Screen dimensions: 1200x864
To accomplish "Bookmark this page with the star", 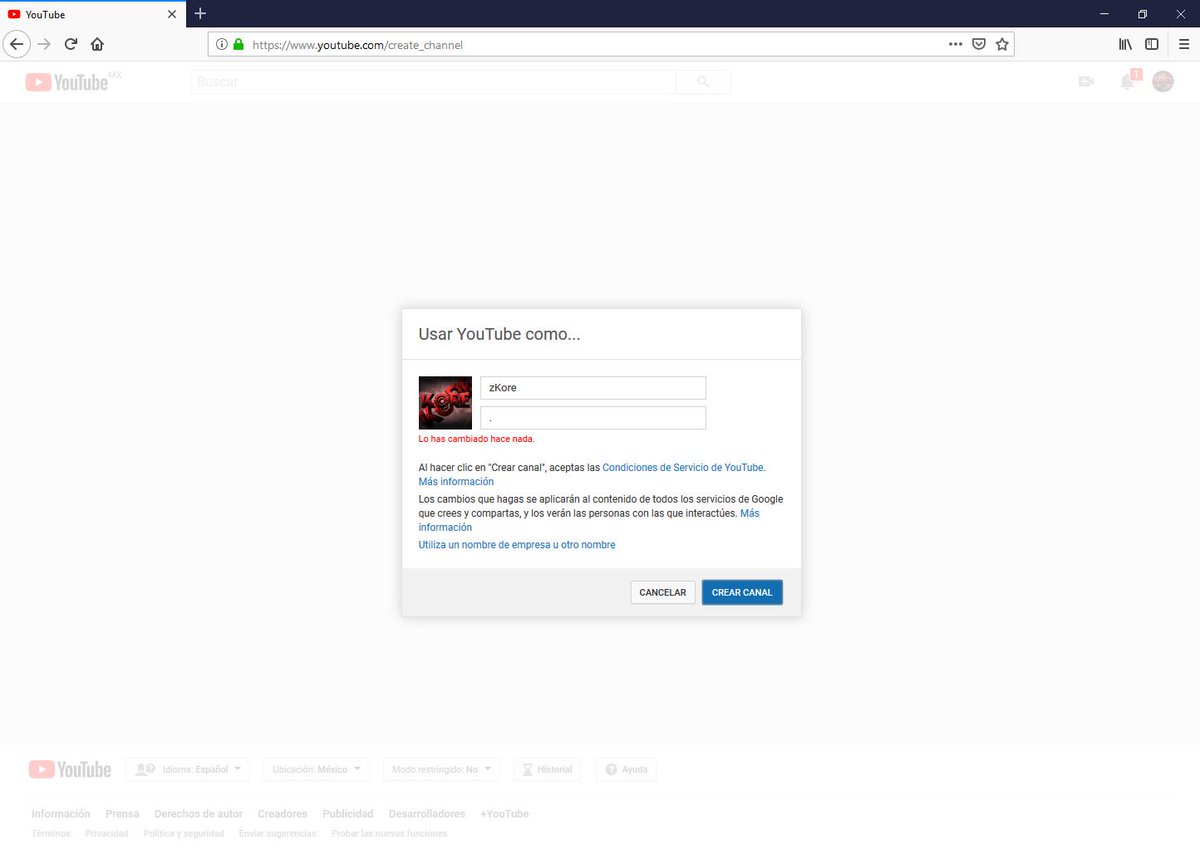I will click(1002, 44).
